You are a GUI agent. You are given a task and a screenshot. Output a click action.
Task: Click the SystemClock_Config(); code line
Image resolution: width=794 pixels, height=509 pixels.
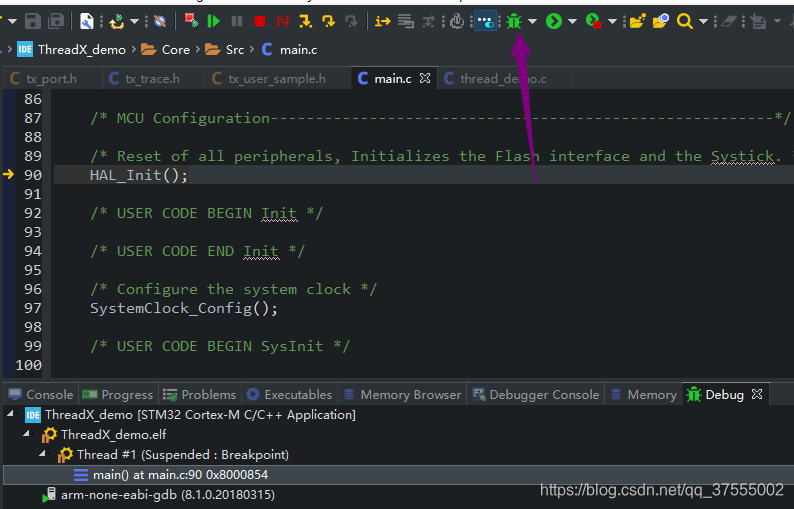(x=184, y=308)
